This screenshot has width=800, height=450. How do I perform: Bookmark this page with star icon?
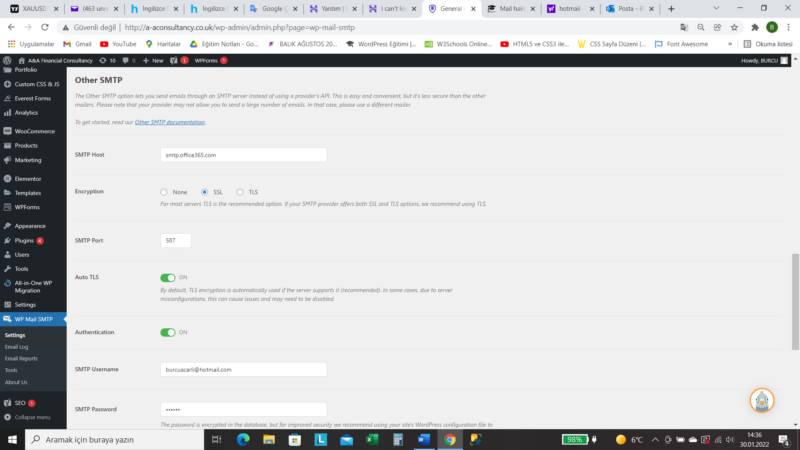click(734, 28)
